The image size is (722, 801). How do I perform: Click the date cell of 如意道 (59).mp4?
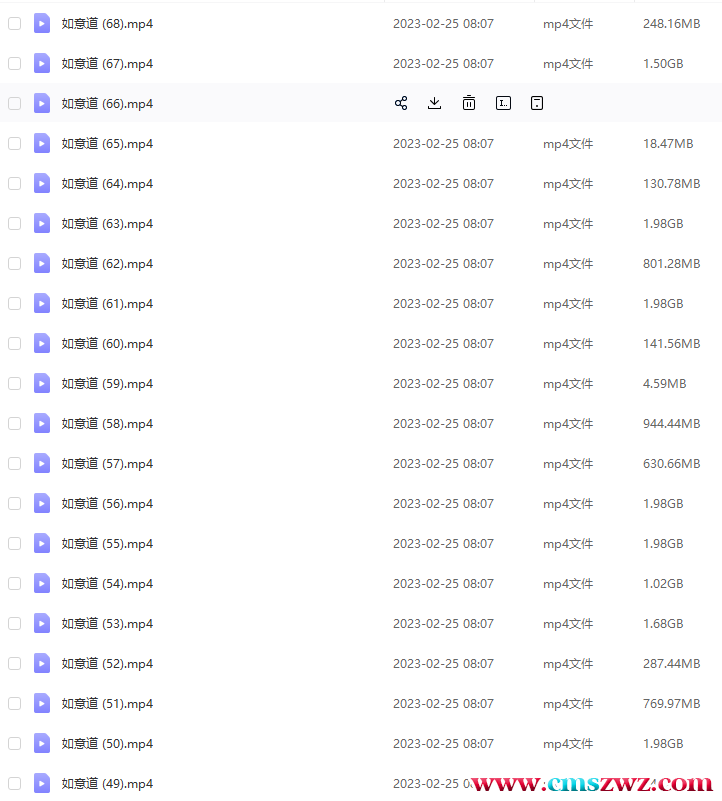click(443, 383)
